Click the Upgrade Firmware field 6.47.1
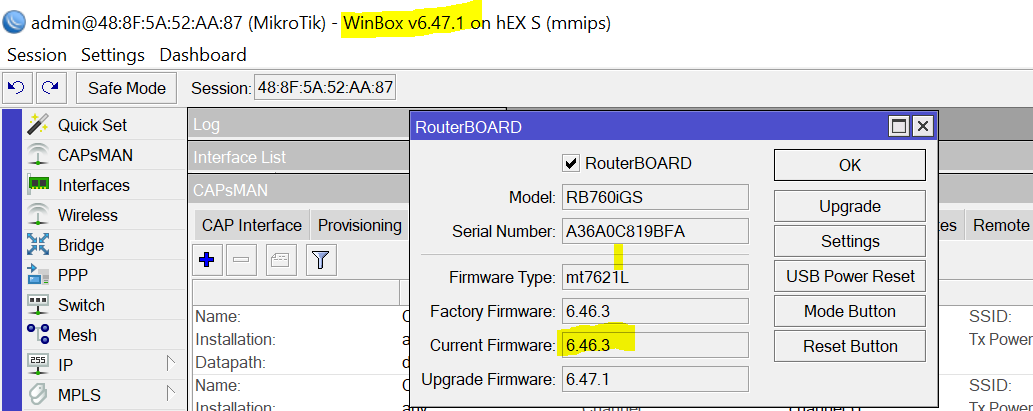Viewport: 1033px width, 411px height. tap(655, 379)
